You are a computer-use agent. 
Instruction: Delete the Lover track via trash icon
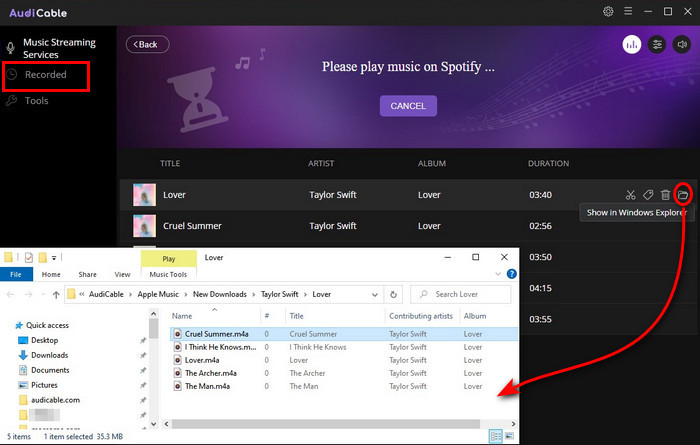[665, 195]
